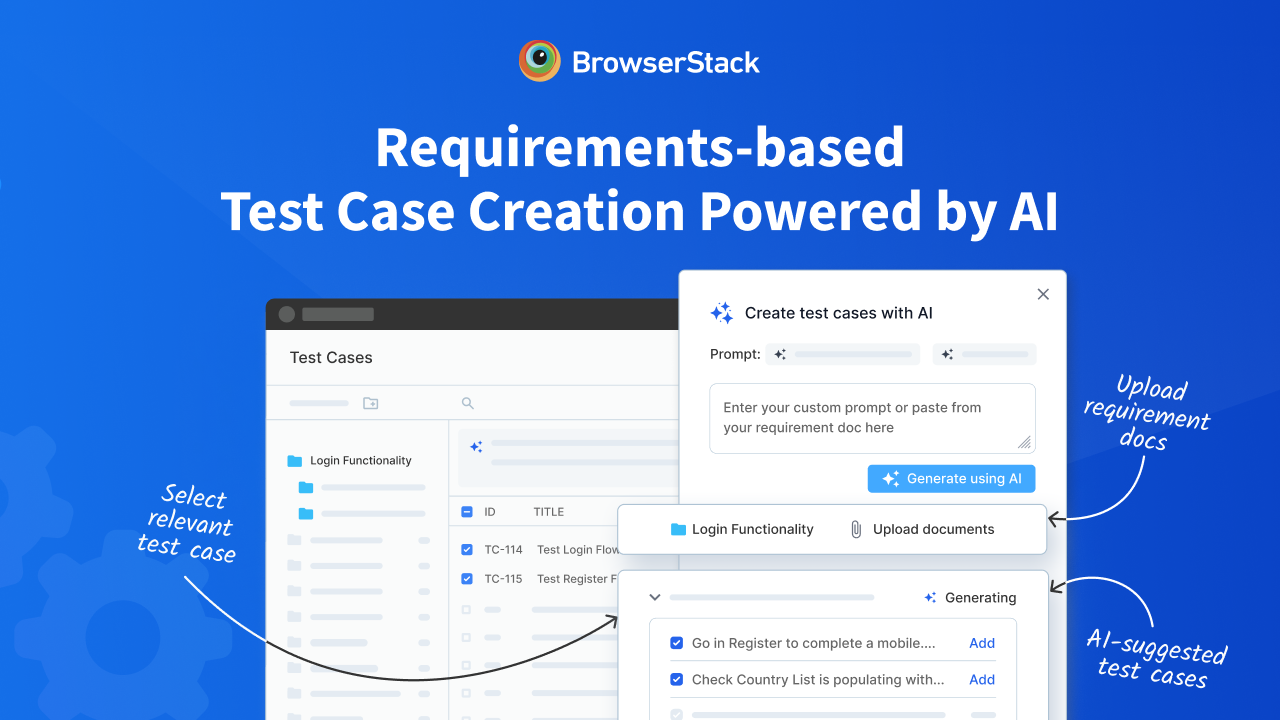The image size is (1280, 720).
Task: Click the resize grip of the prompt box
Action: coord(1024,442)
